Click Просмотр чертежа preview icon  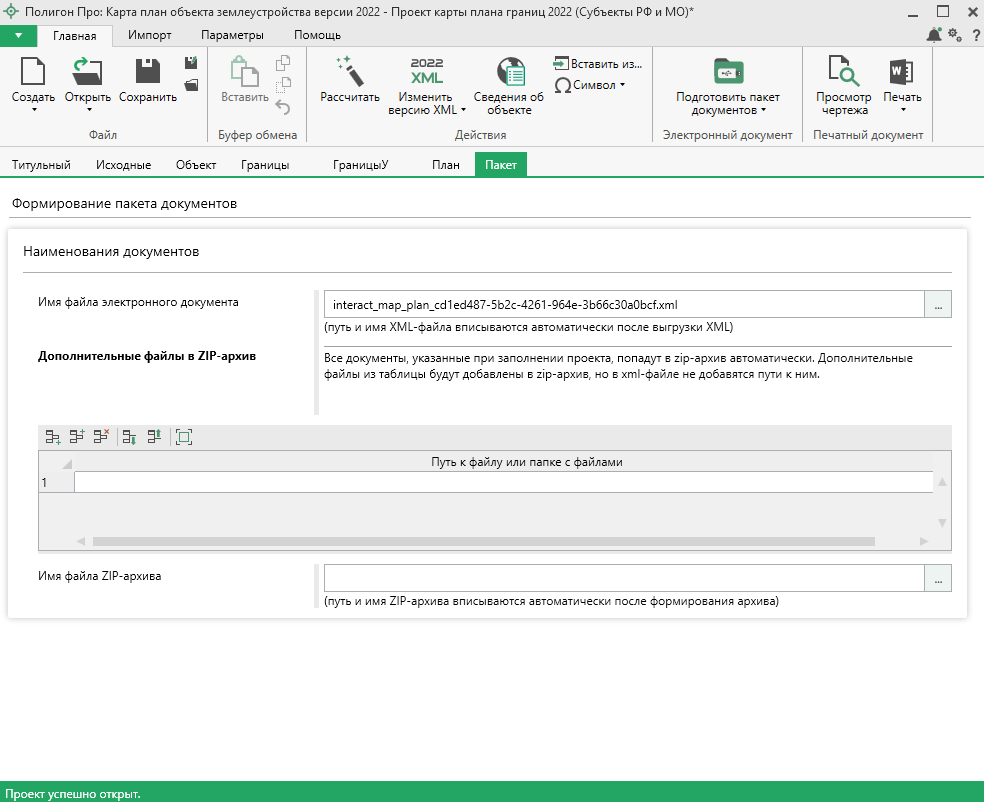[844, 72]
